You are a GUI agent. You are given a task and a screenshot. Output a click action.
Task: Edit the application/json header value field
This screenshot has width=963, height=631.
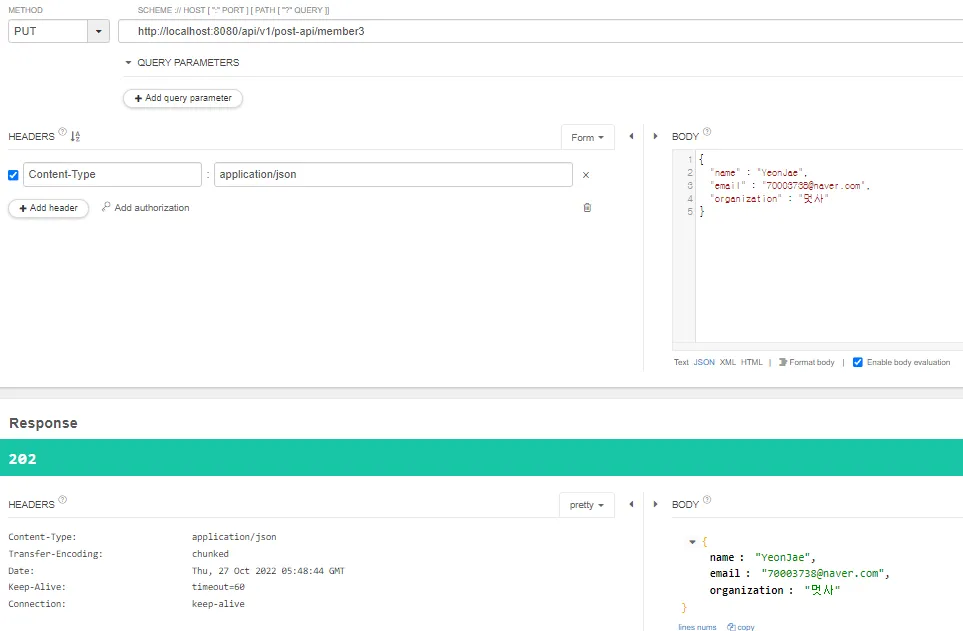pos(393,174)
